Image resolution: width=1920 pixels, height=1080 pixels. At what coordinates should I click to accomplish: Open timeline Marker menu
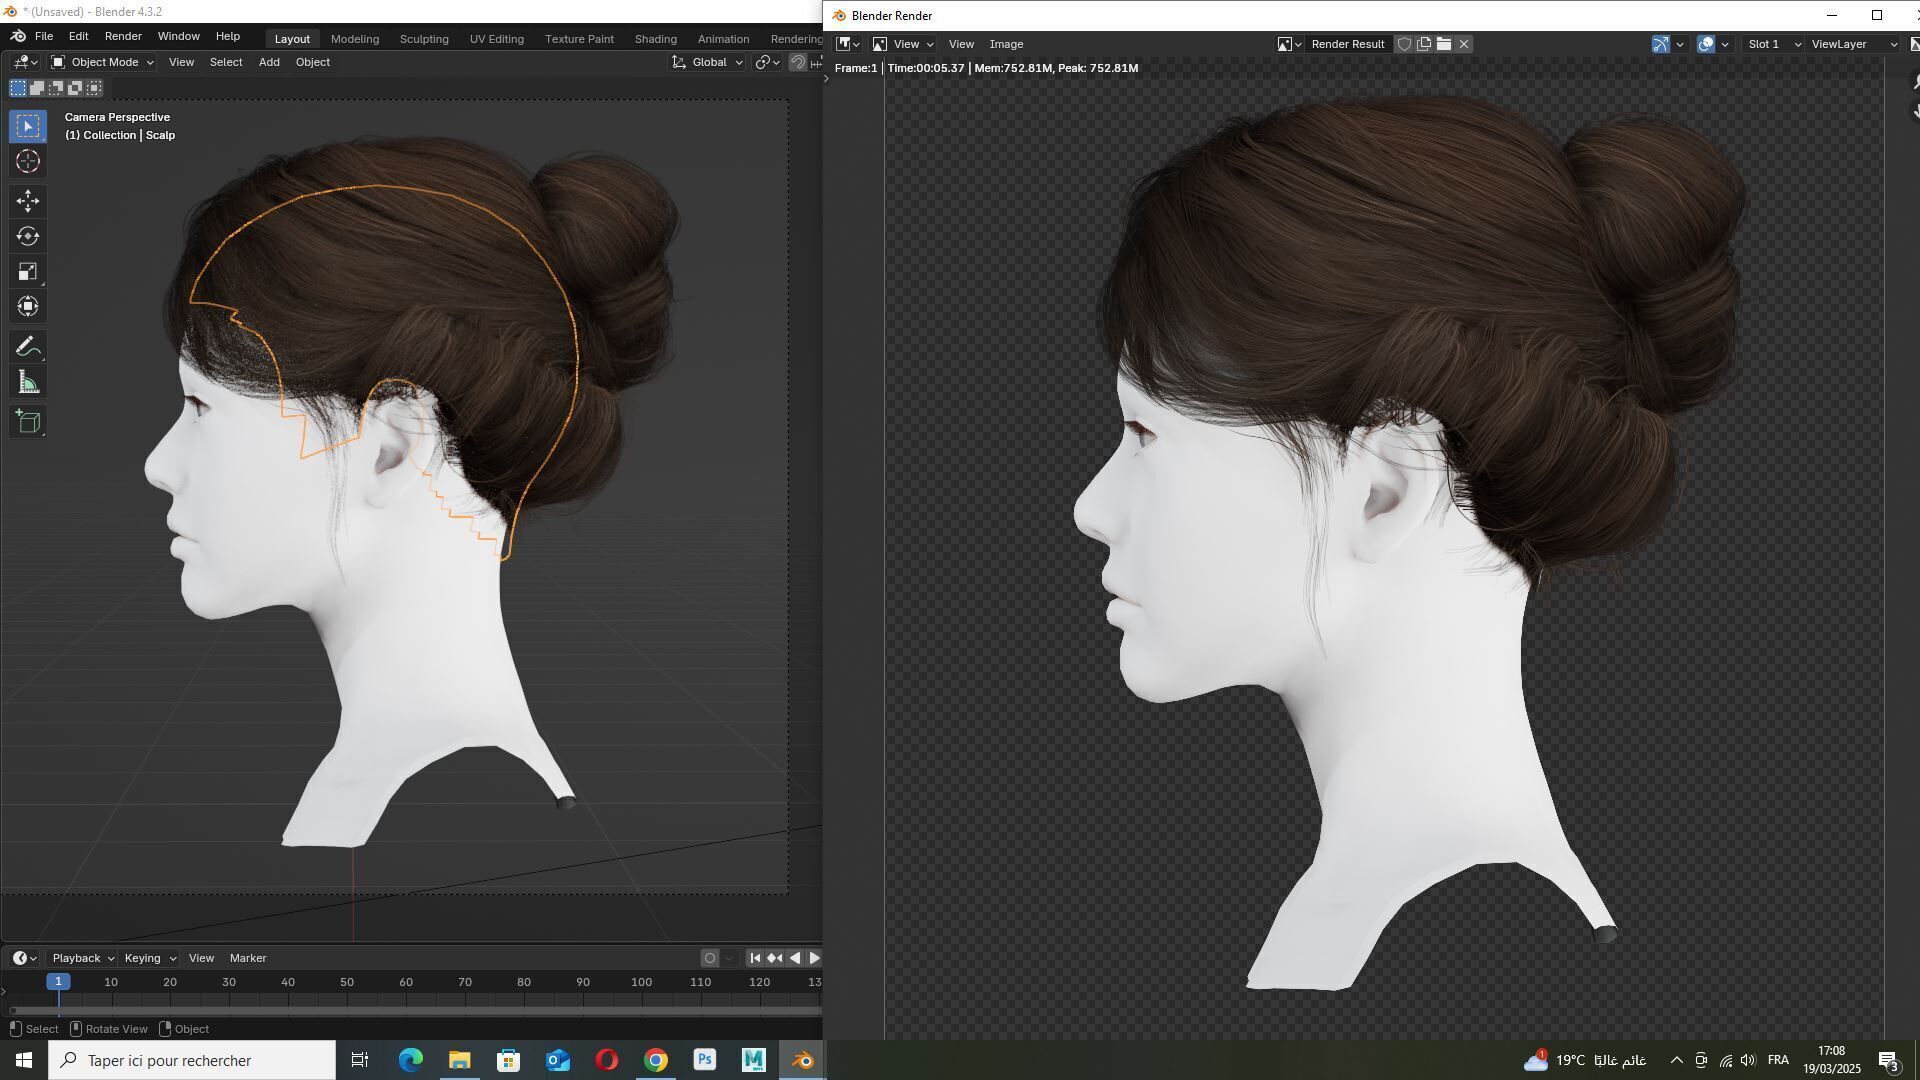pyautogui.click(x=248, y=958)
